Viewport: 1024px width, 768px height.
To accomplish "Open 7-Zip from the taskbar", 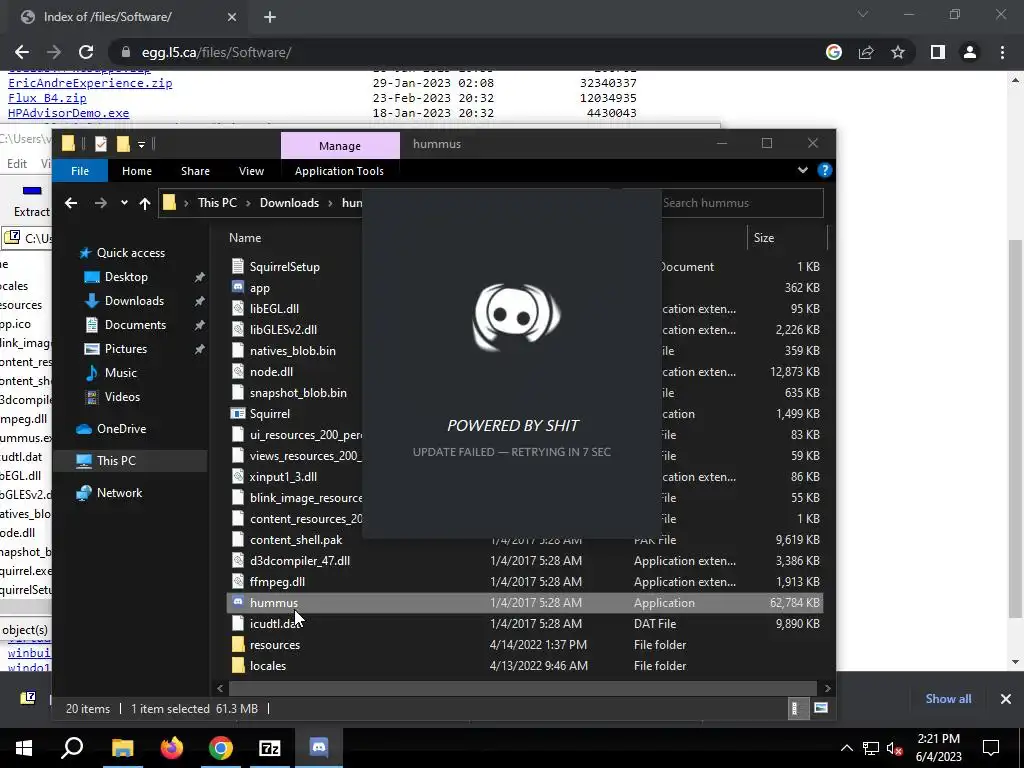I will (x=270, y=748).
